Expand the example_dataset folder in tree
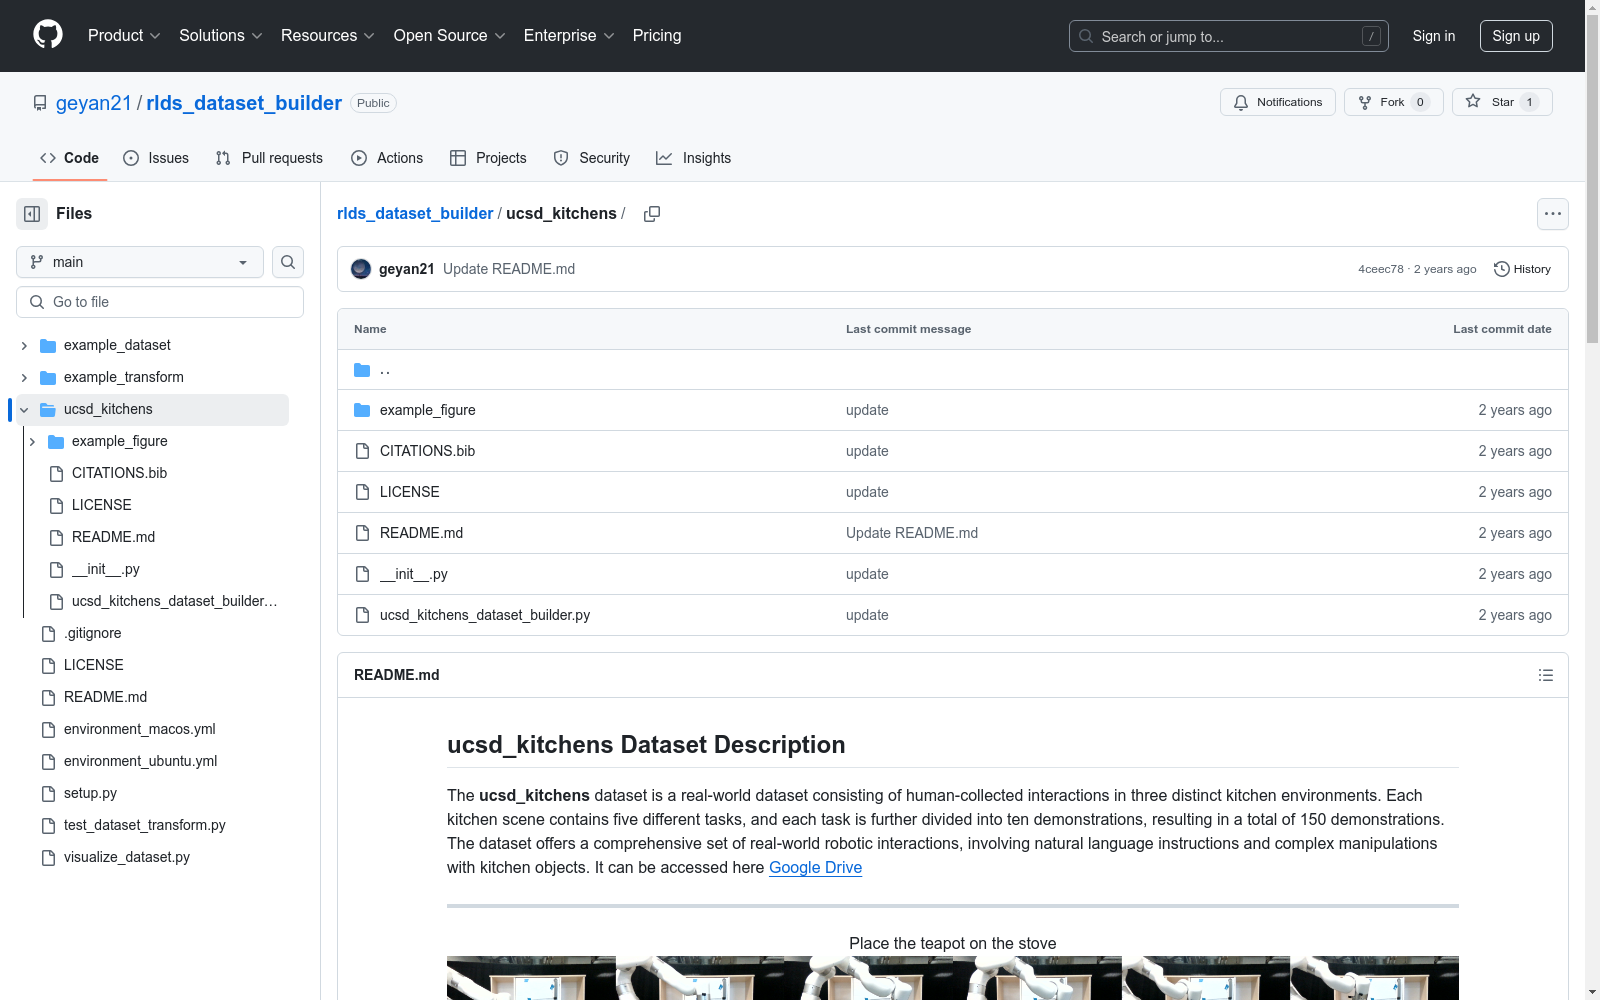The height and width of the screenshot is (1000, 1600). [x=24, y=345]
